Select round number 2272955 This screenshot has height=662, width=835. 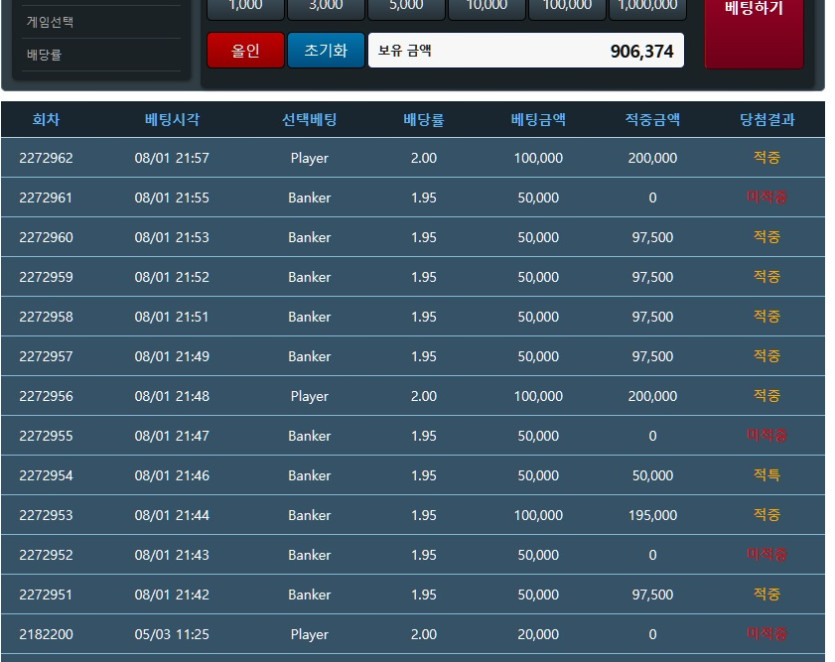click(46, 436)
